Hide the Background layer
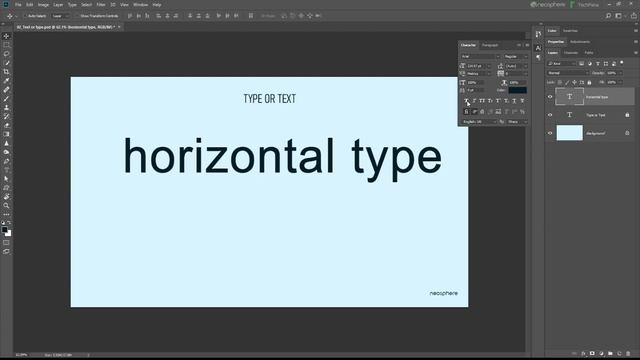The height and width of the screenshot is (360, 640). [x=550, y=133]
